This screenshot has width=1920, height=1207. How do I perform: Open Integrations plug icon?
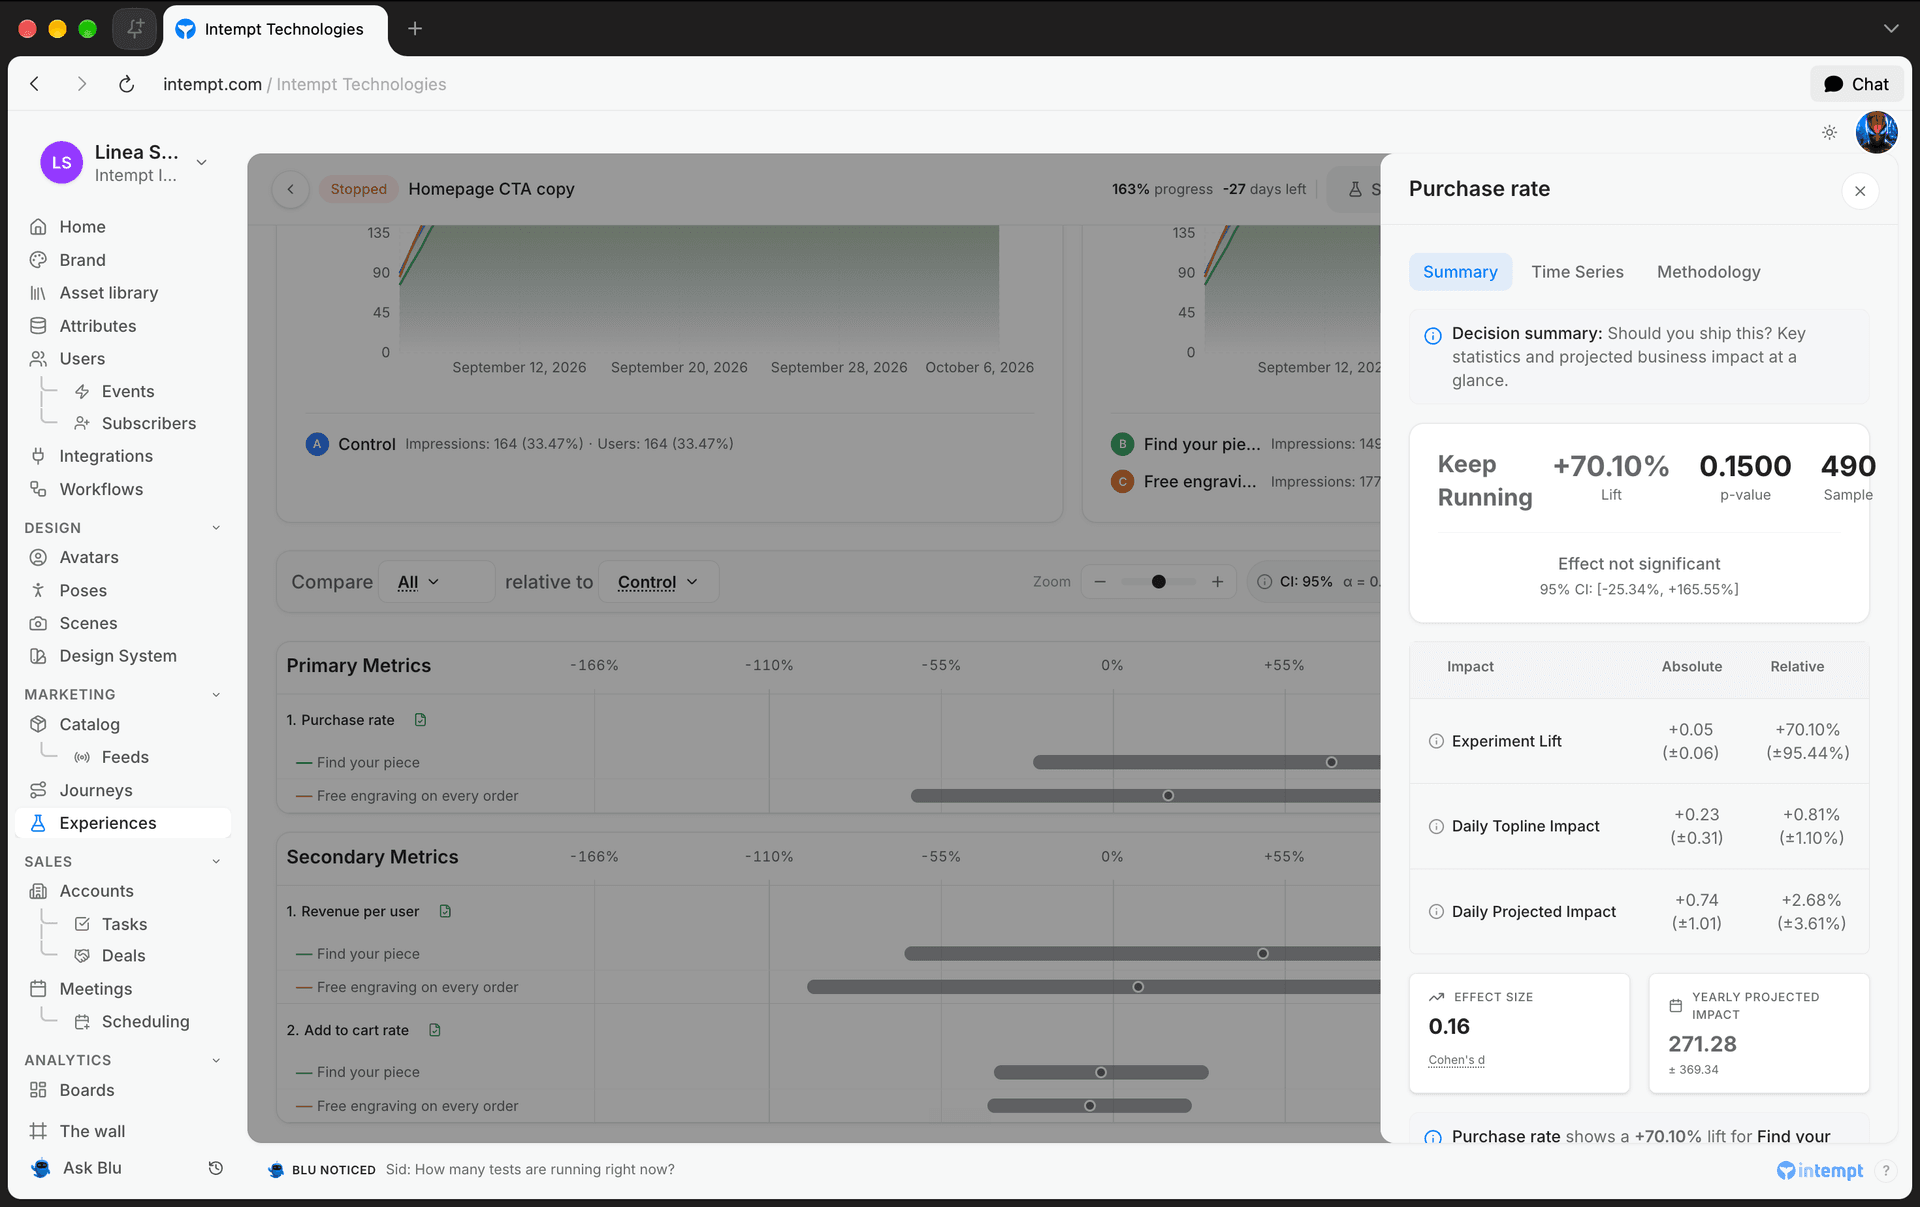38,456
